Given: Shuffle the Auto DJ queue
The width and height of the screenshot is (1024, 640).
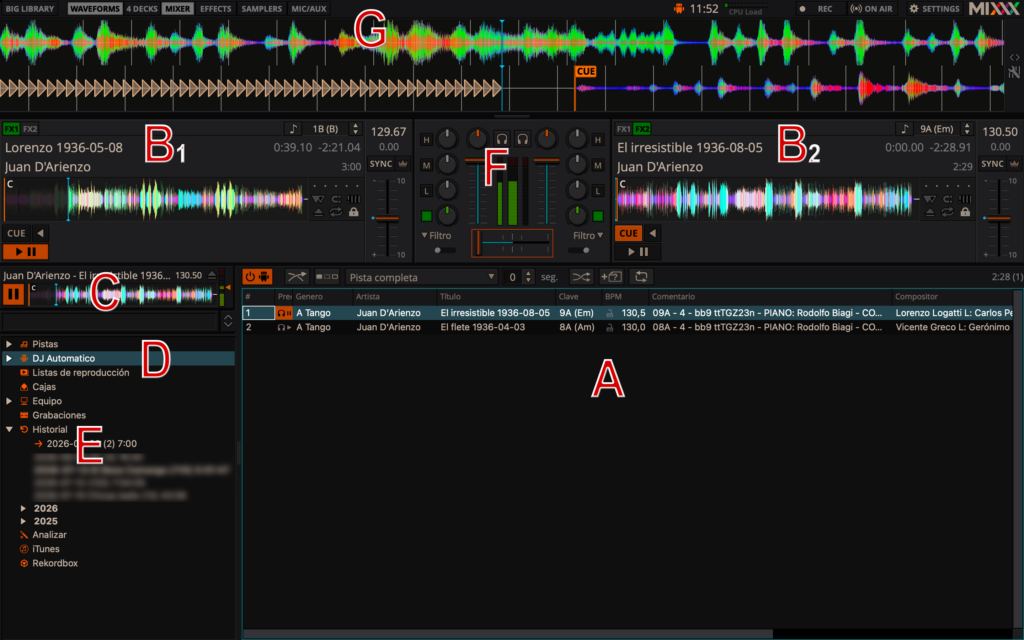Looking at the screenshot, I should 580,277.
